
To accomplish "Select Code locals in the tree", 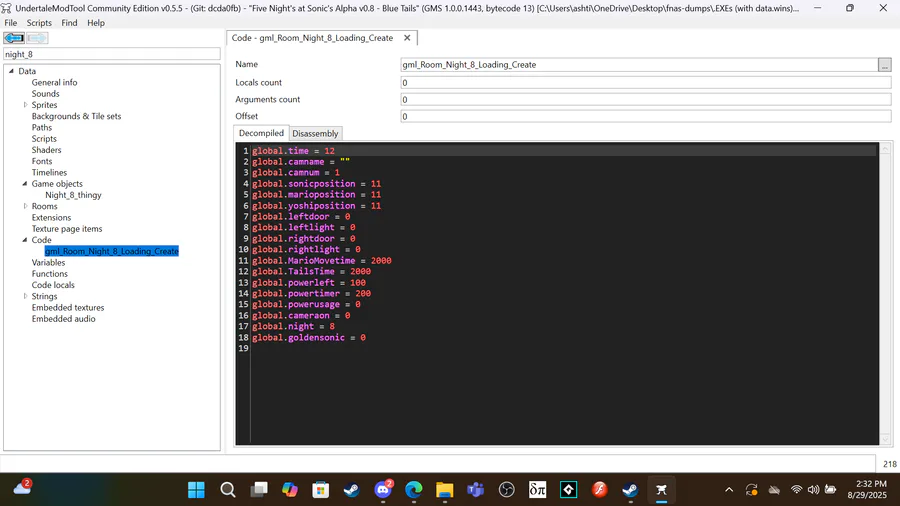I will tap(53, 285).
